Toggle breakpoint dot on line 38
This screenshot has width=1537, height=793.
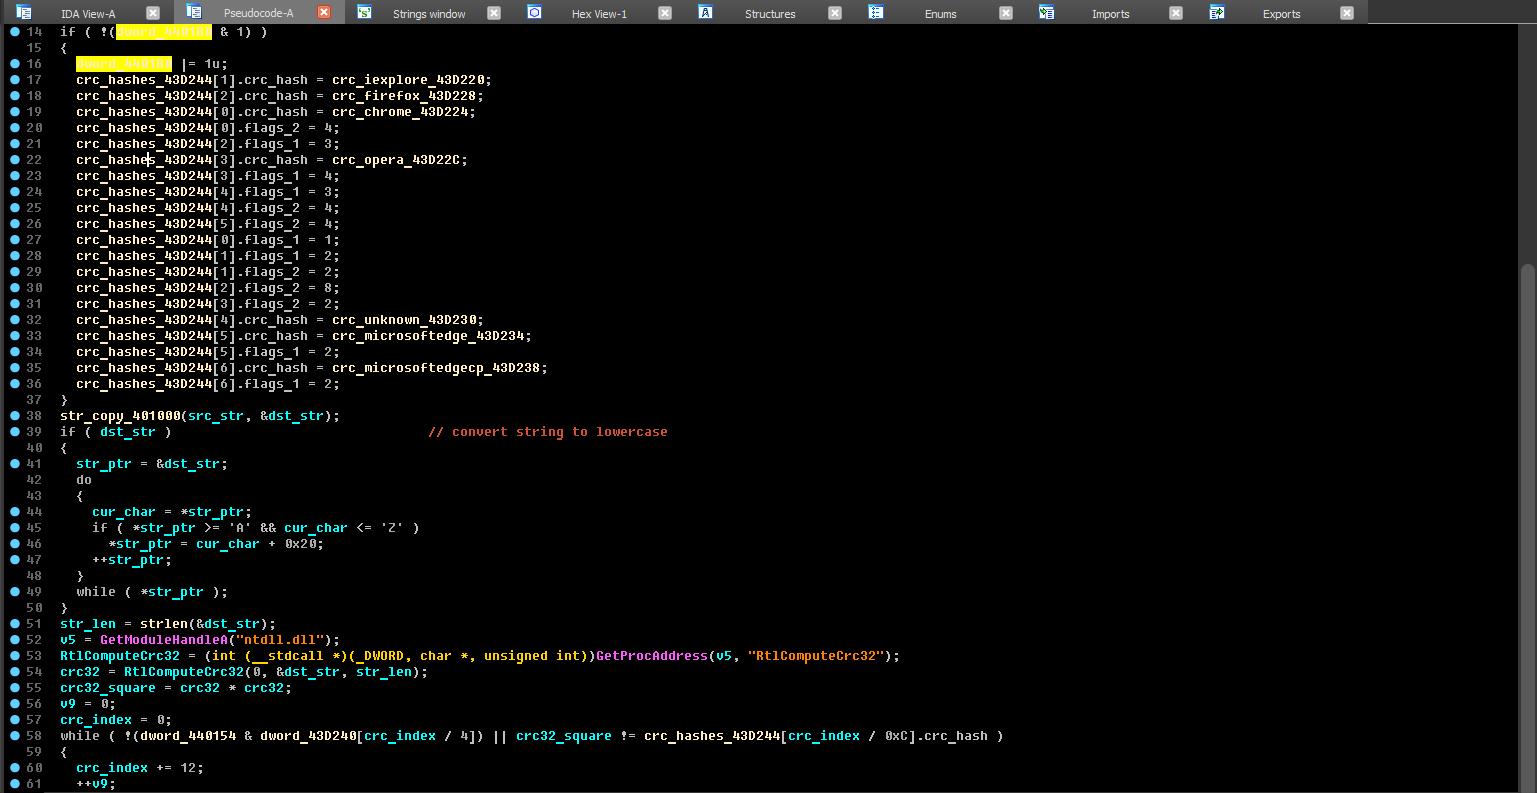click(x=15, y=415)
